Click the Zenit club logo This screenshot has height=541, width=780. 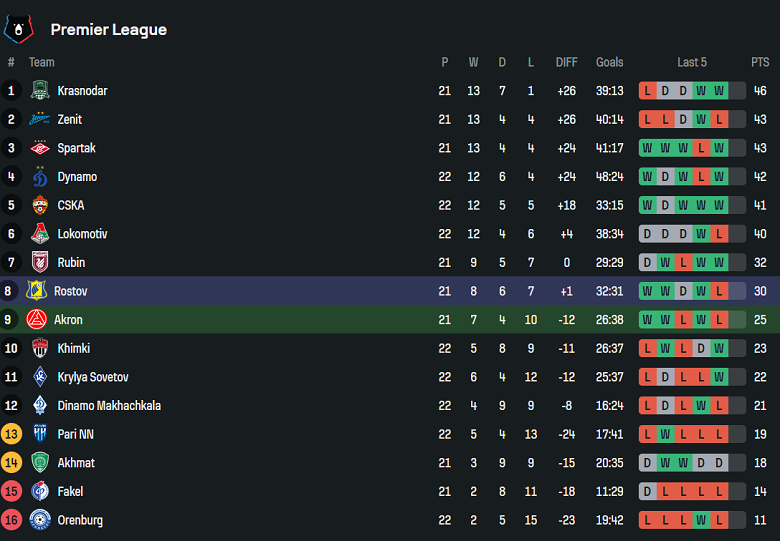click(x=40, y=120)
